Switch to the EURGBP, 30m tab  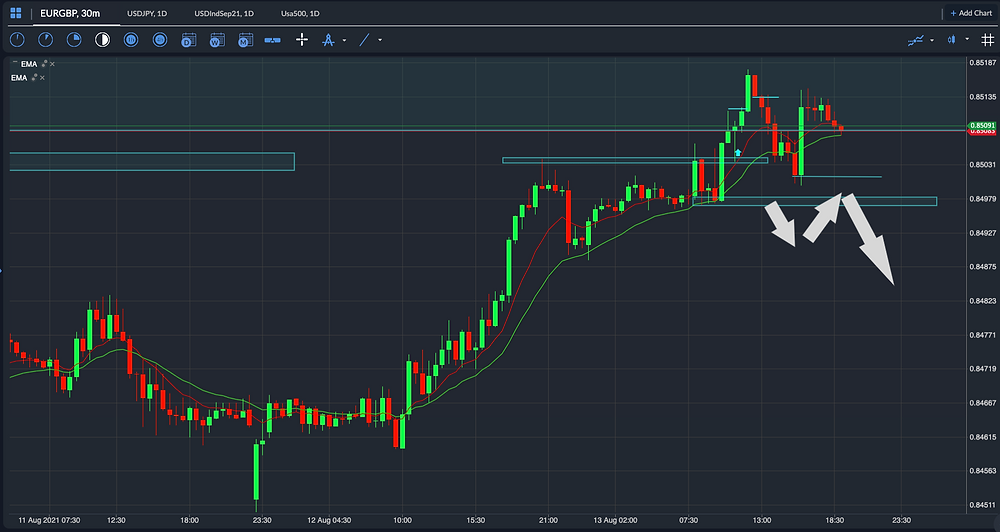70,13
